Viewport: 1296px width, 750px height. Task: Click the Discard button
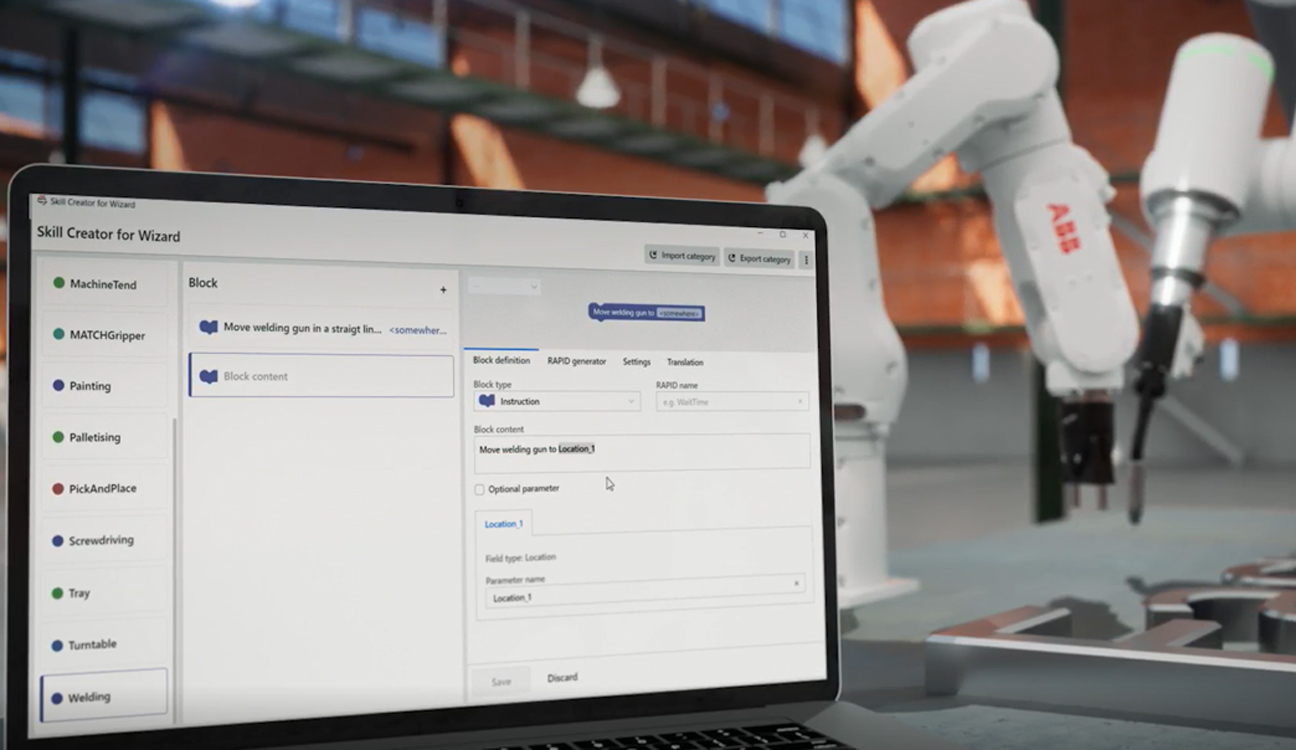coord(562,677)
